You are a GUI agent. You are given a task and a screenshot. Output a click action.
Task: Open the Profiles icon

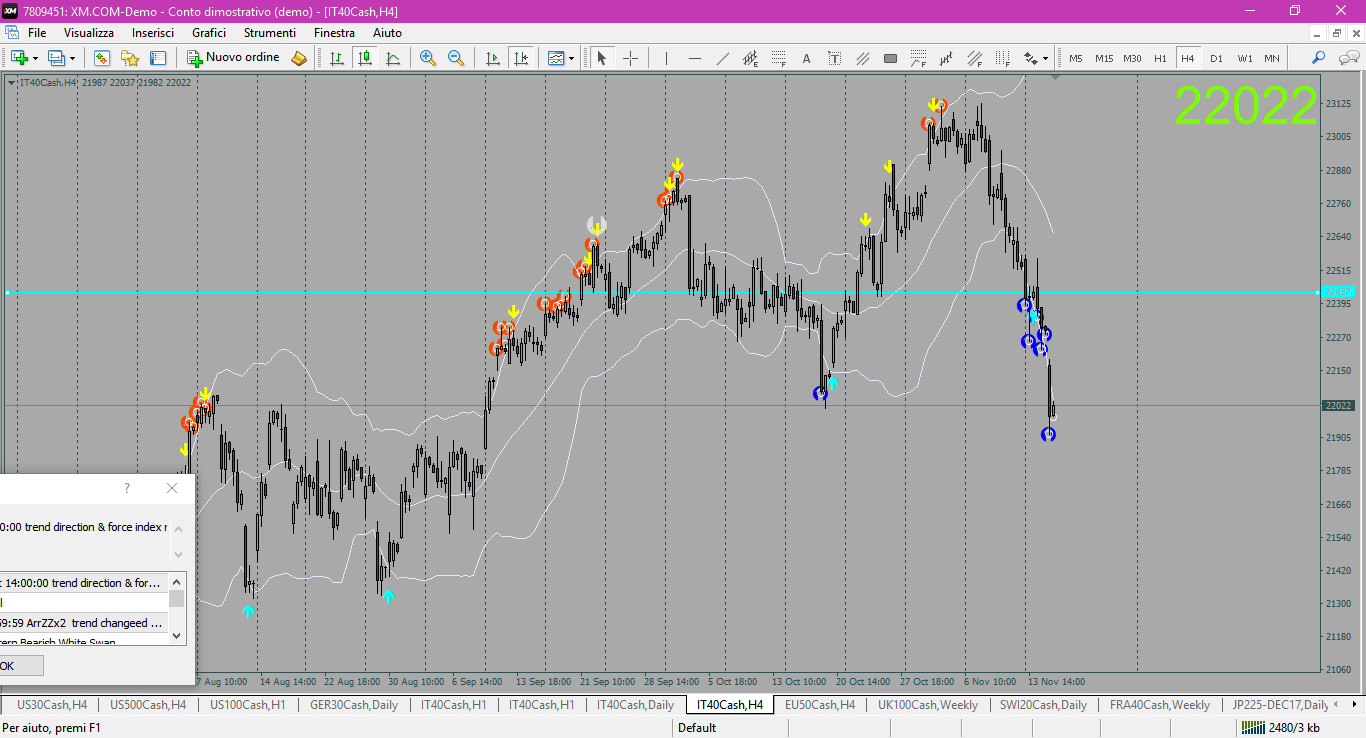click(56, 58)
